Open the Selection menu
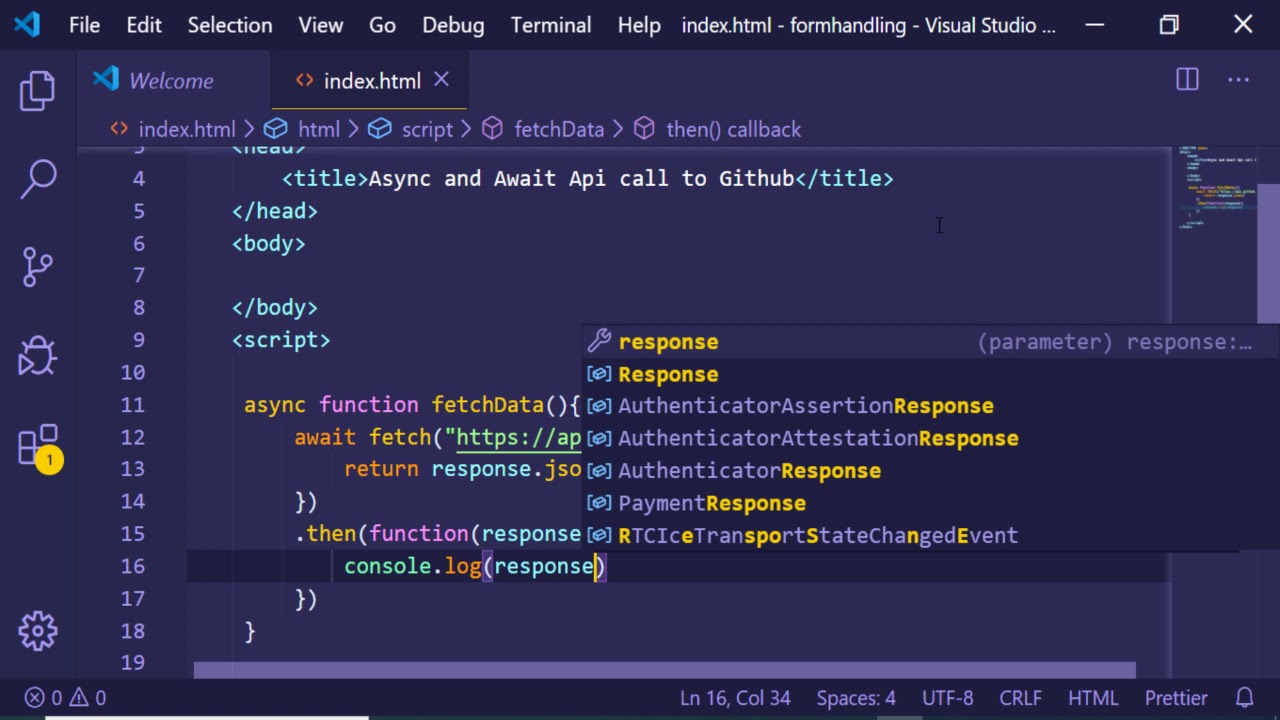1280x720 pixels. click(229, 25)
